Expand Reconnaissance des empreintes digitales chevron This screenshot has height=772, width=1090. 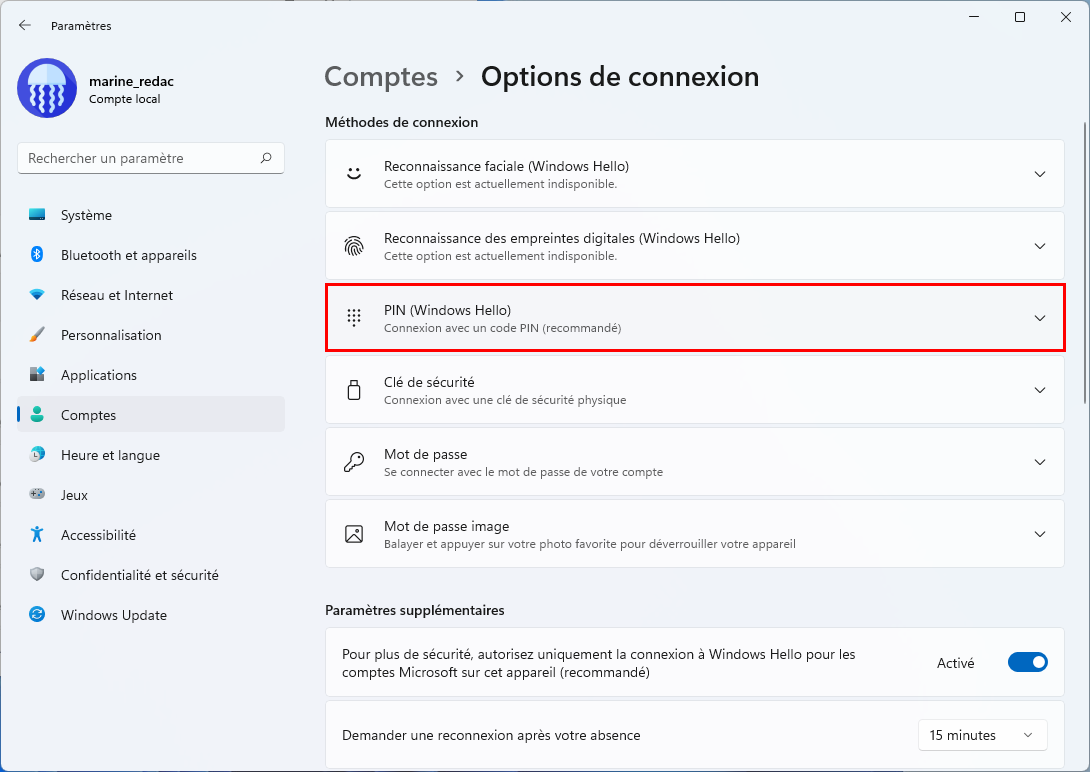point(1039,246)
